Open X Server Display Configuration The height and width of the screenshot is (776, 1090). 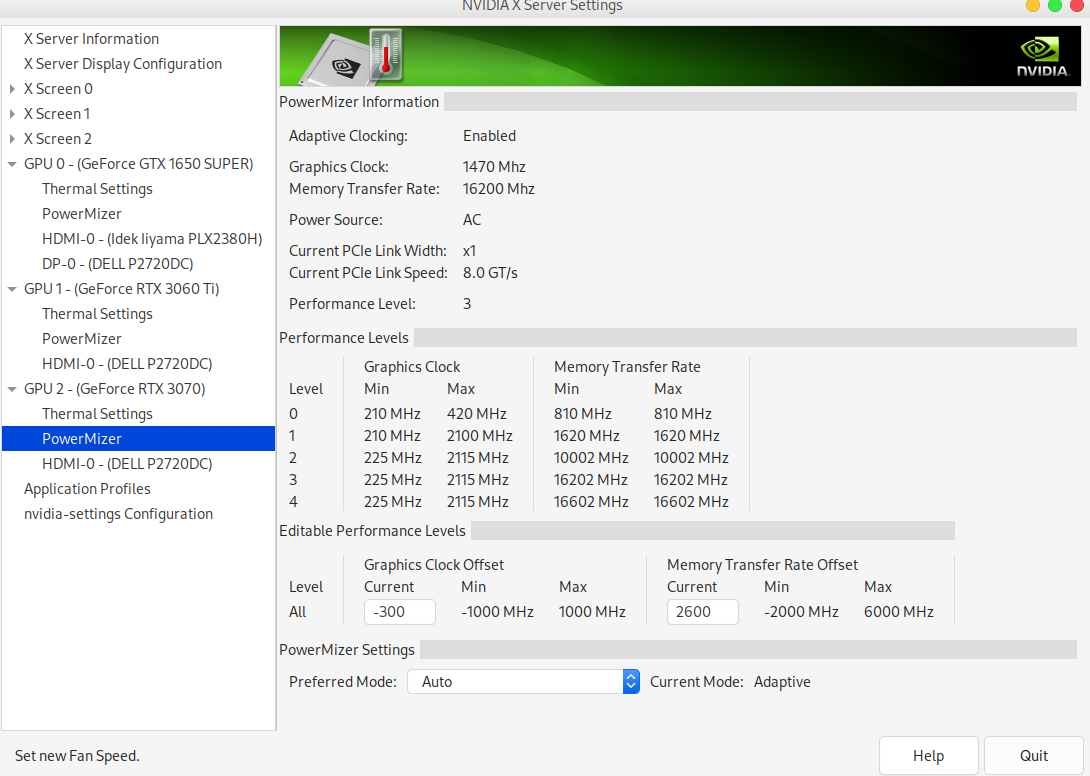[x=122, y=64]
